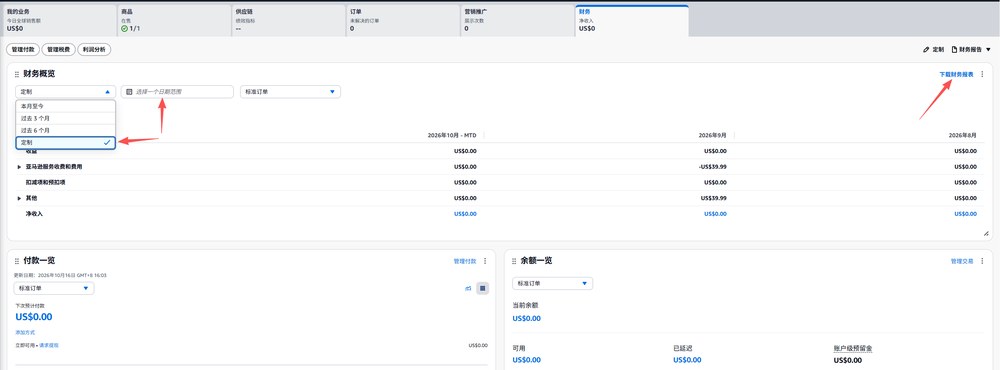
Task: Click the 添加方式 link
Action: (x=25, y=332)
